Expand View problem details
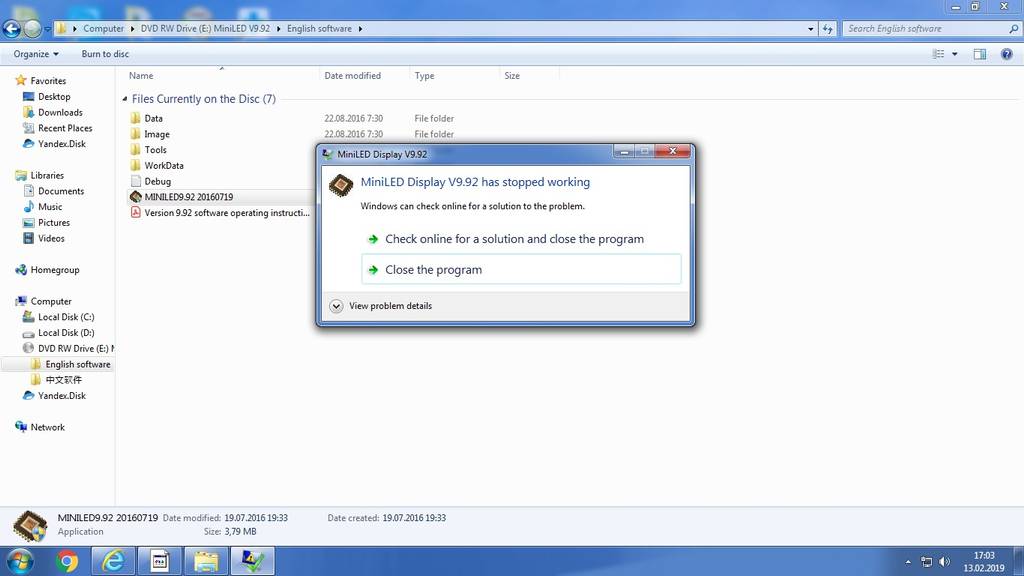The height and width of the screenshot is (576, 1024). click(381, 306)
